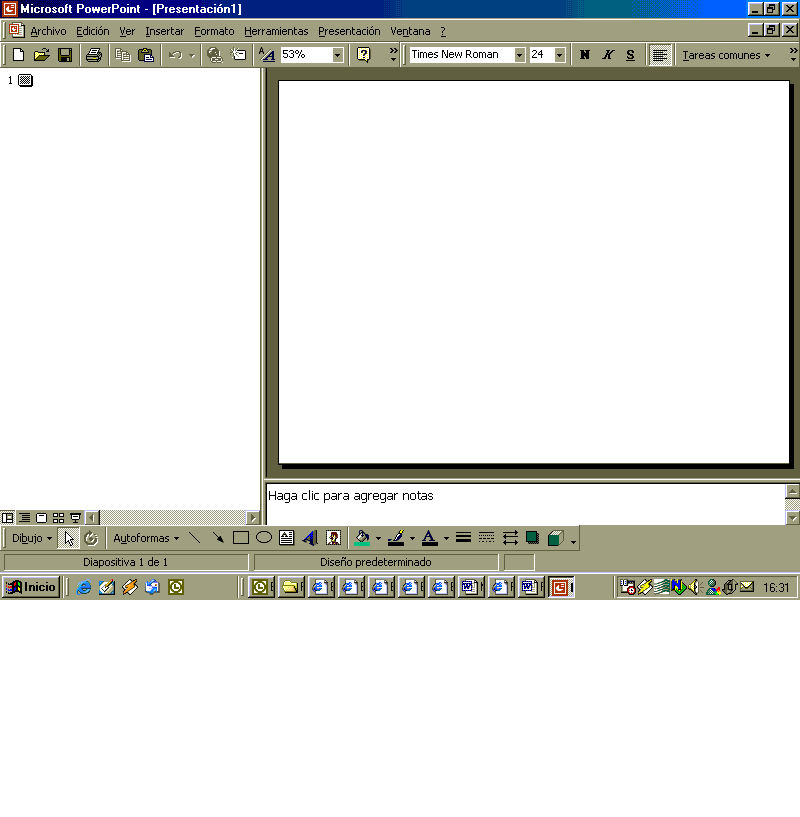Toggle Italic formatting button
Image resolution: width=800 pixels, height=817 pixels.
608,55
